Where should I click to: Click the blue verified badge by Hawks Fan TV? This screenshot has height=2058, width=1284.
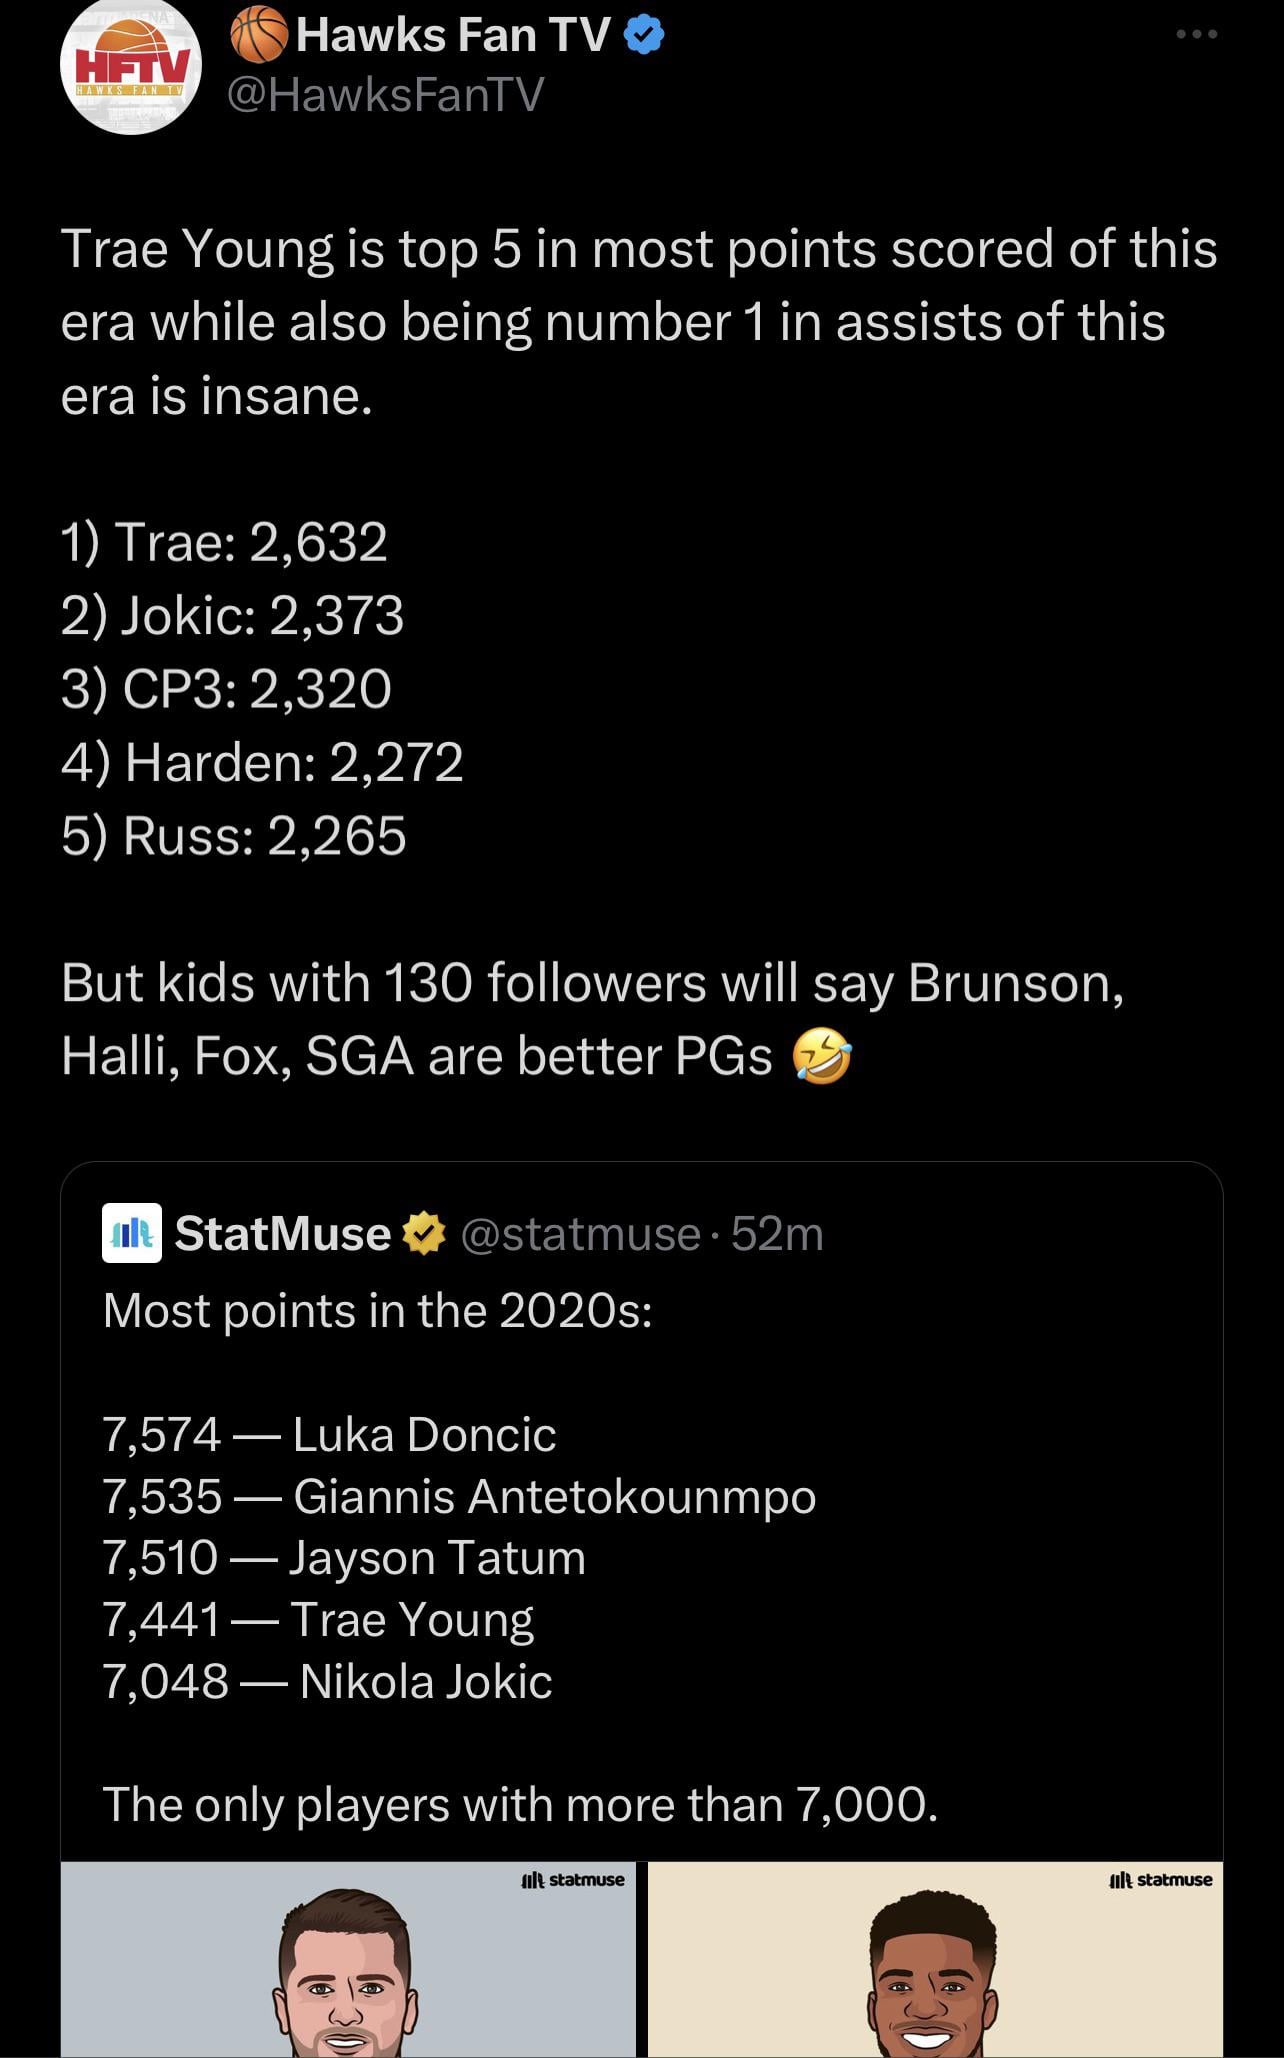[644, 36]
